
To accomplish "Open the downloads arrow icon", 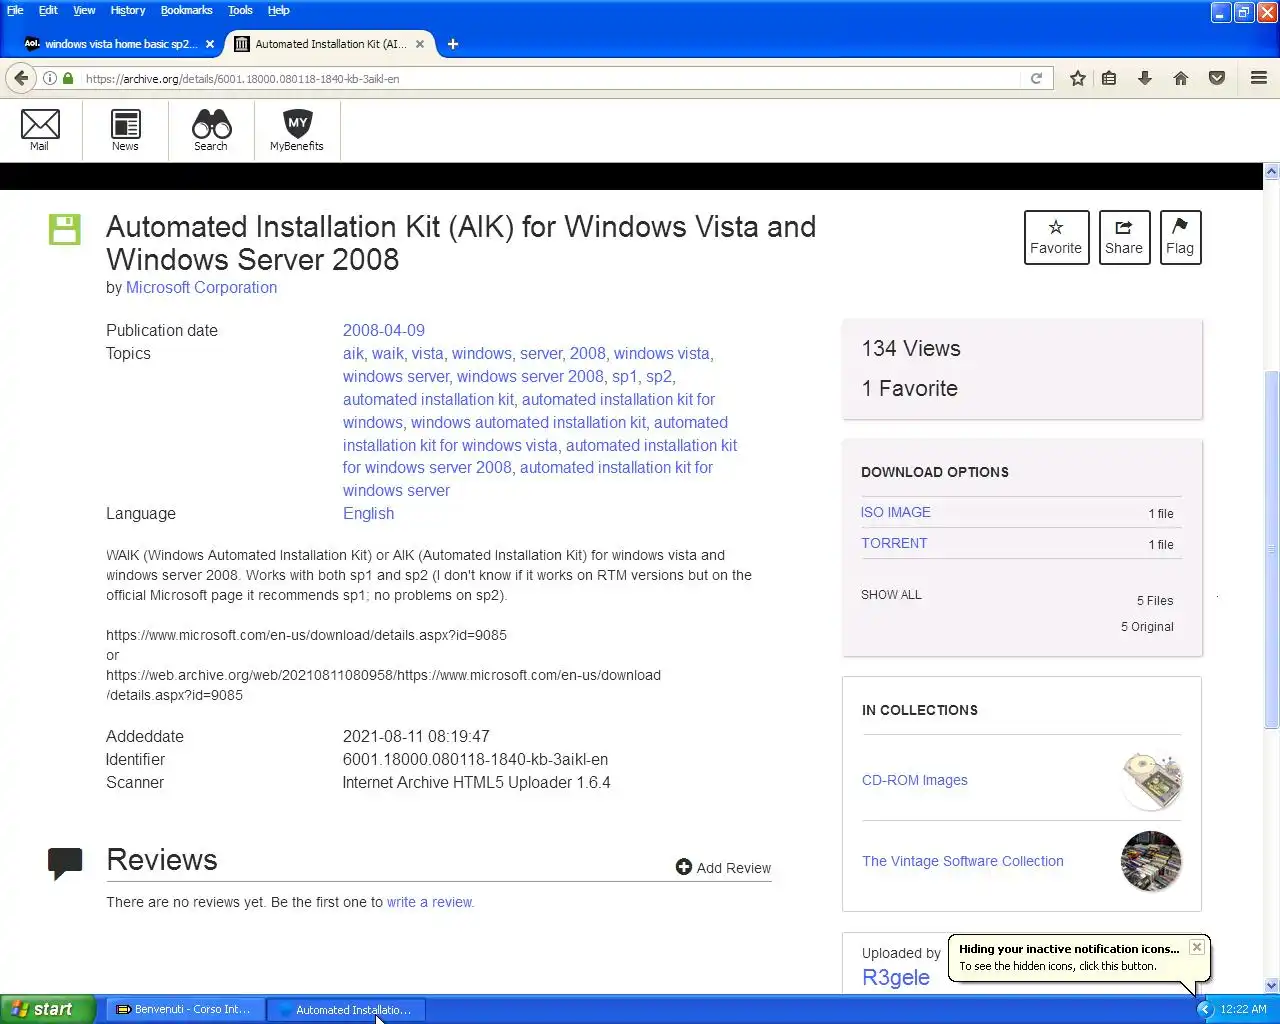I will (x=1145, y=78).
